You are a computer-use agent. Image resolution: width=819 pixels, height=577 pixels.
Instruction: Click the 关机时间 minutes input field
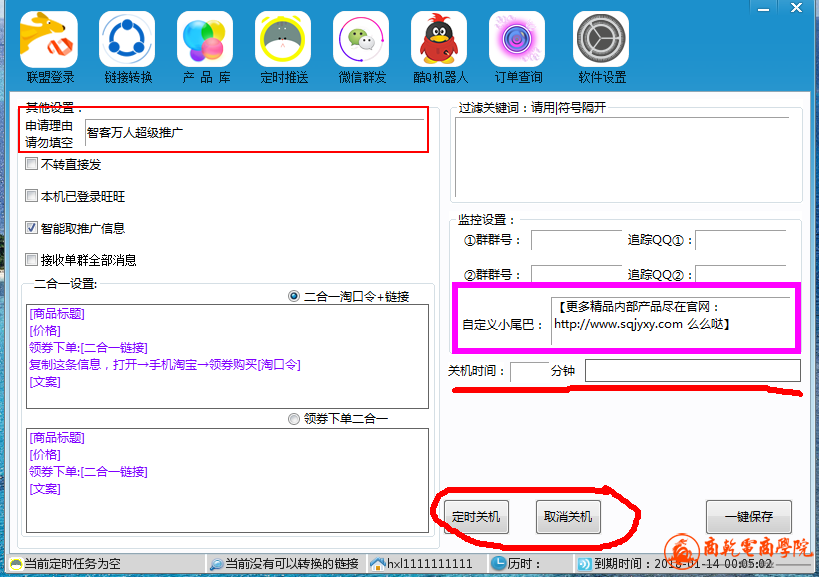pos(529,372)
